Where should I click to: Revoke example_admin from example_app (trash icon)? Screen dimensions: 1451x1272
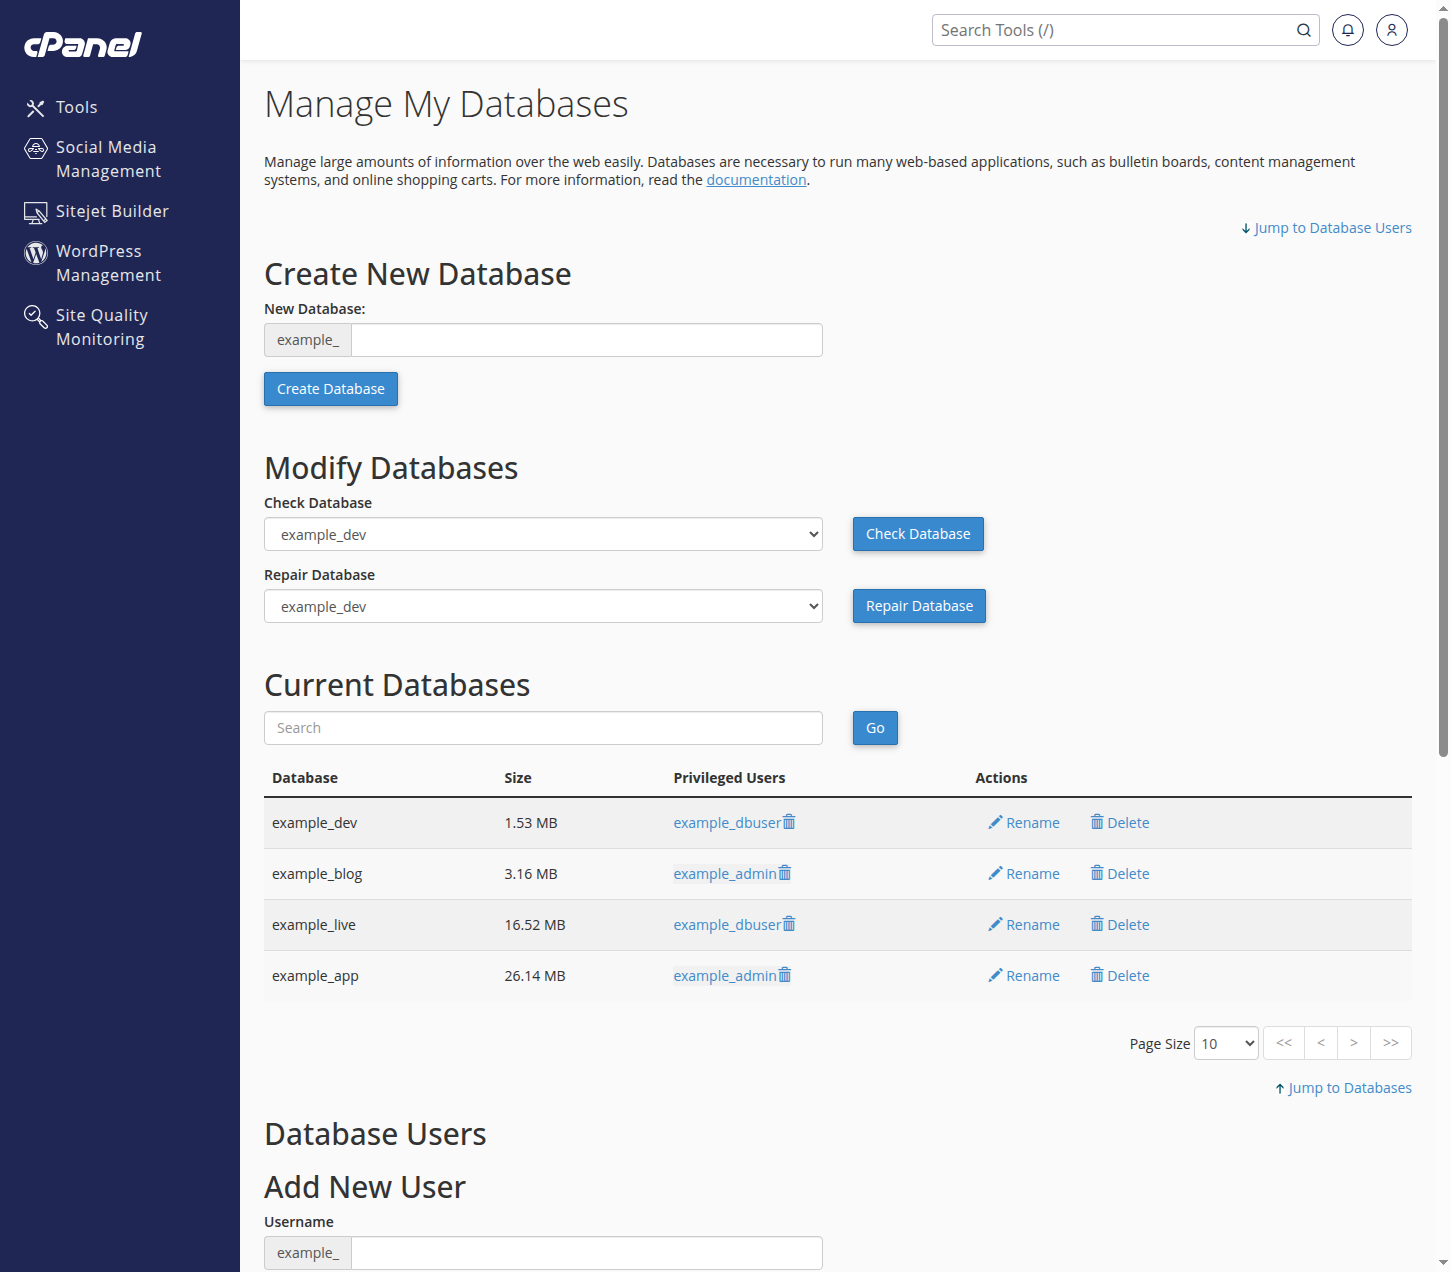(785, 975)
